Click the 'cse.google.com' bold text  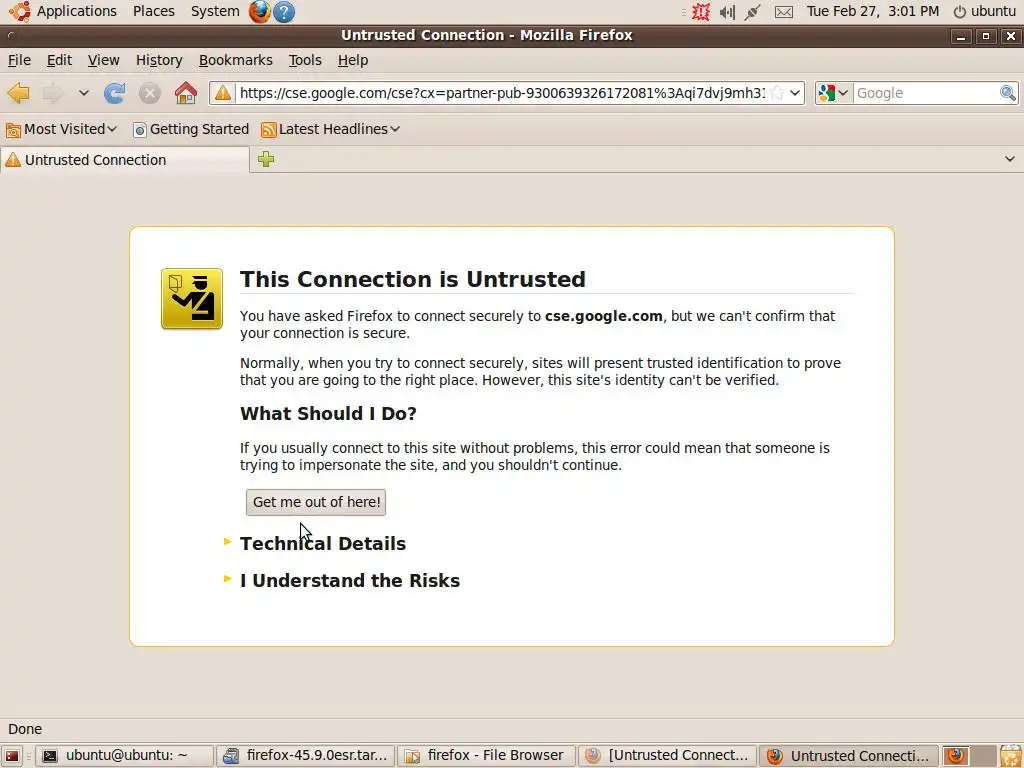603,316
